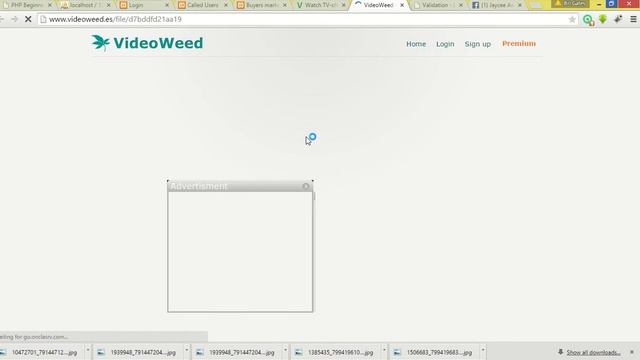
Task: Switch to the Facebook Jaycee tab
Action: [x=497, y=5]
